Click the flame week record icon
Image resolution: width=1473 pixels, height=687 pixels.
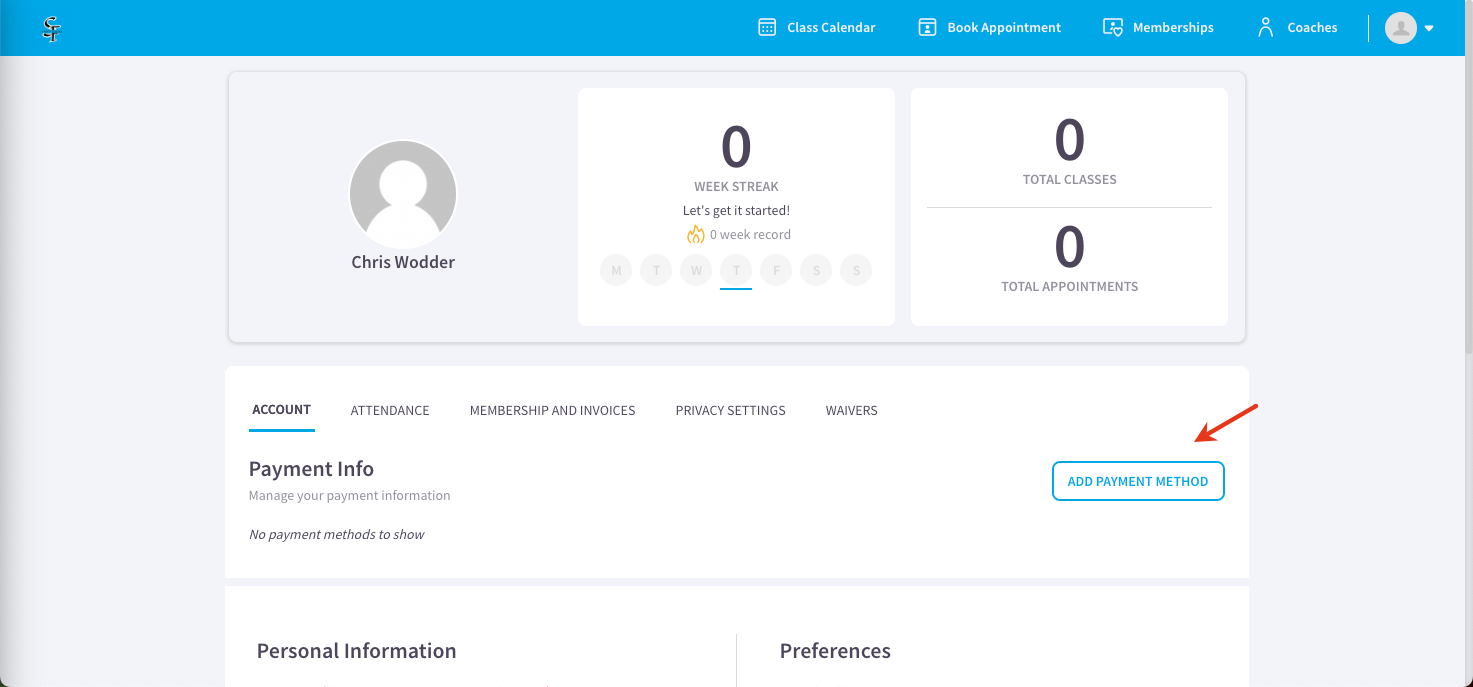(x=695, y=234)
